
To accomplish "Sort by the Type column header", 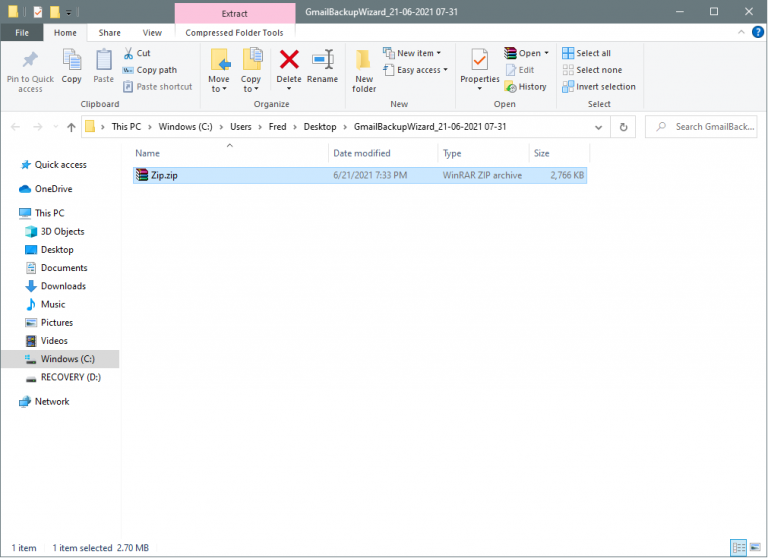I will [483, 153].
